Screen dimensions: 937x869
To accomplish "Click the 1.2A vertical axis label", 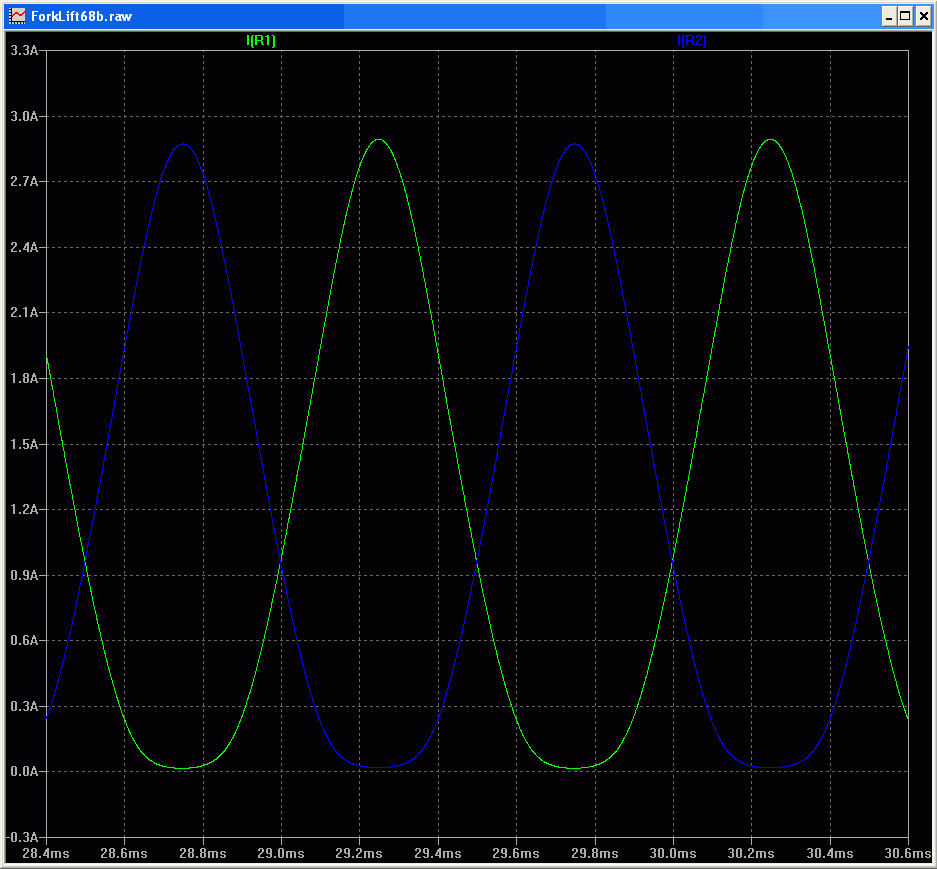I will pyautogui.click(x=25, y=509).
